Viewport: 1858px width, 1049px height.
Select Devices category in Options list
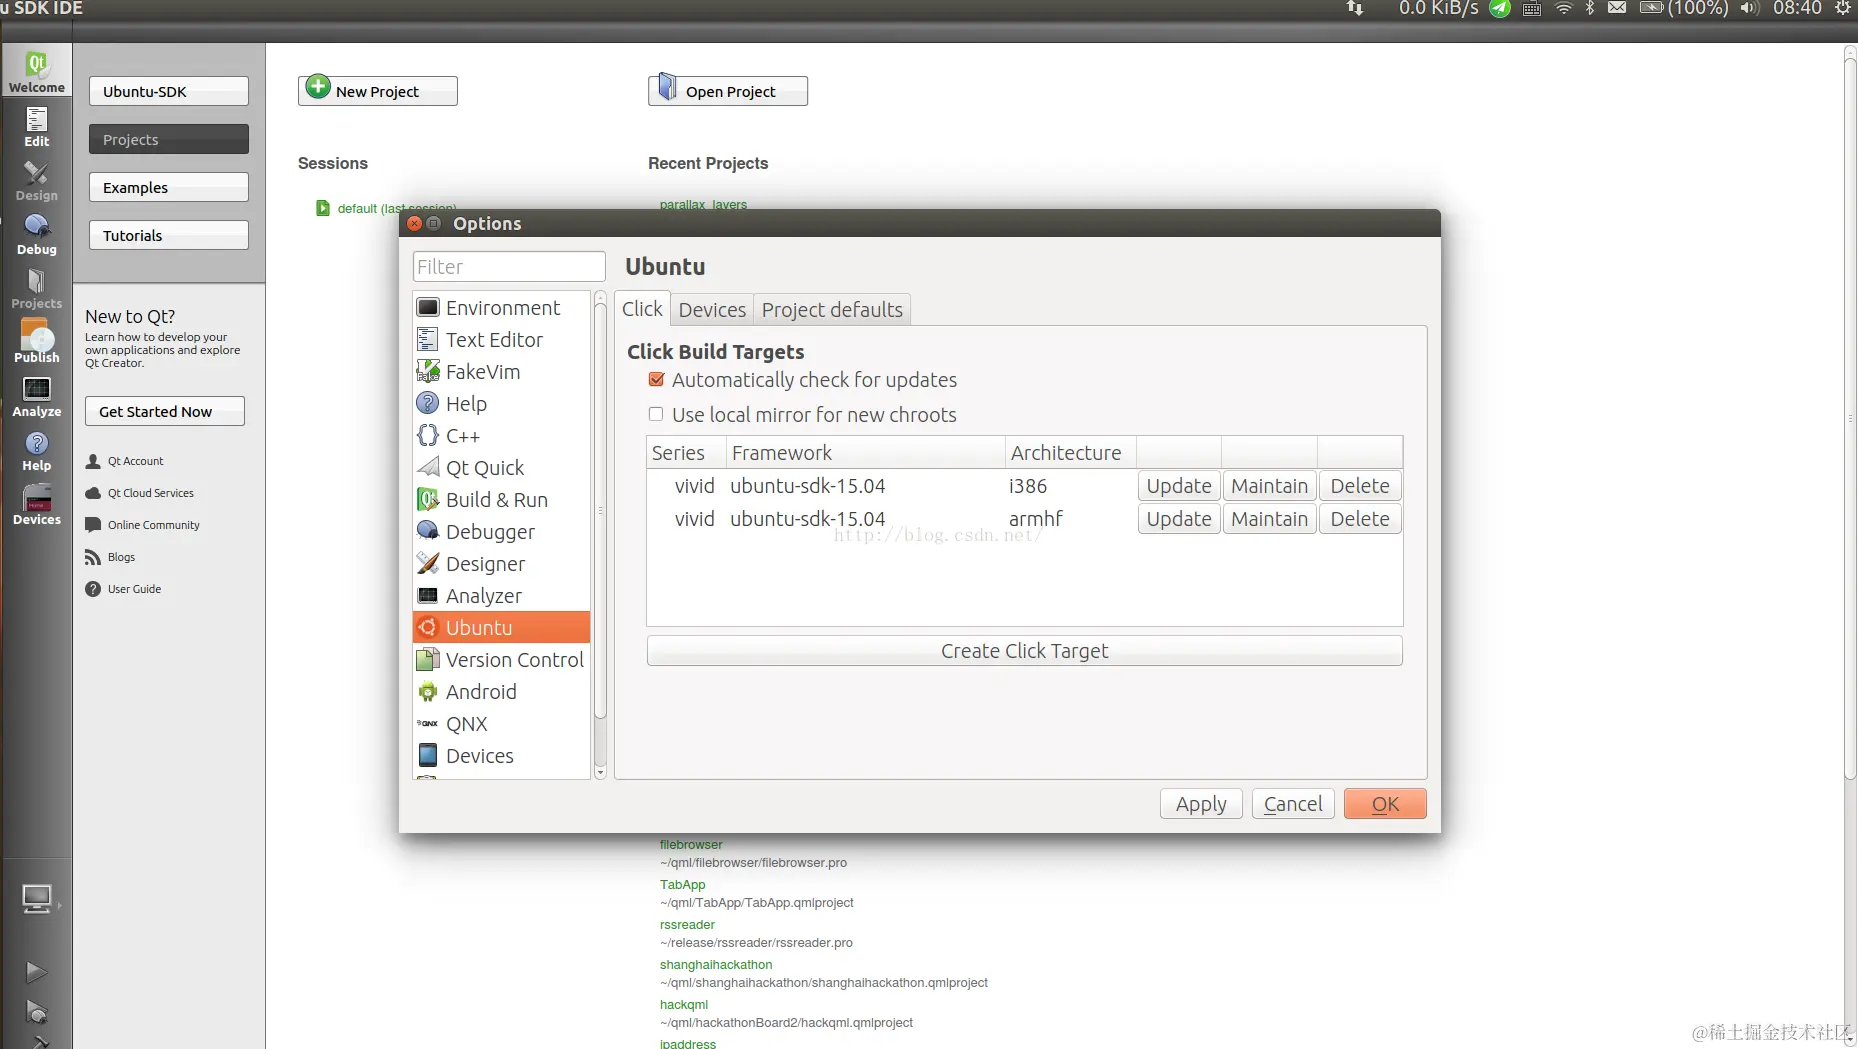501,756
